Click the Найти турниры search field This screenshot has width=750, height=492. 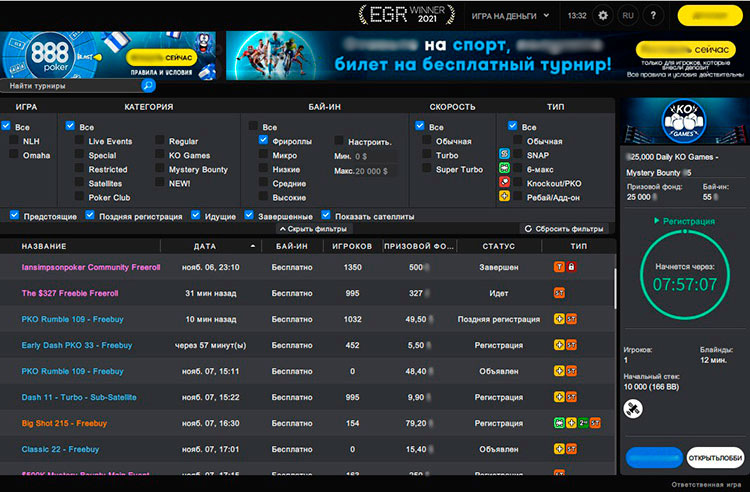72,86
